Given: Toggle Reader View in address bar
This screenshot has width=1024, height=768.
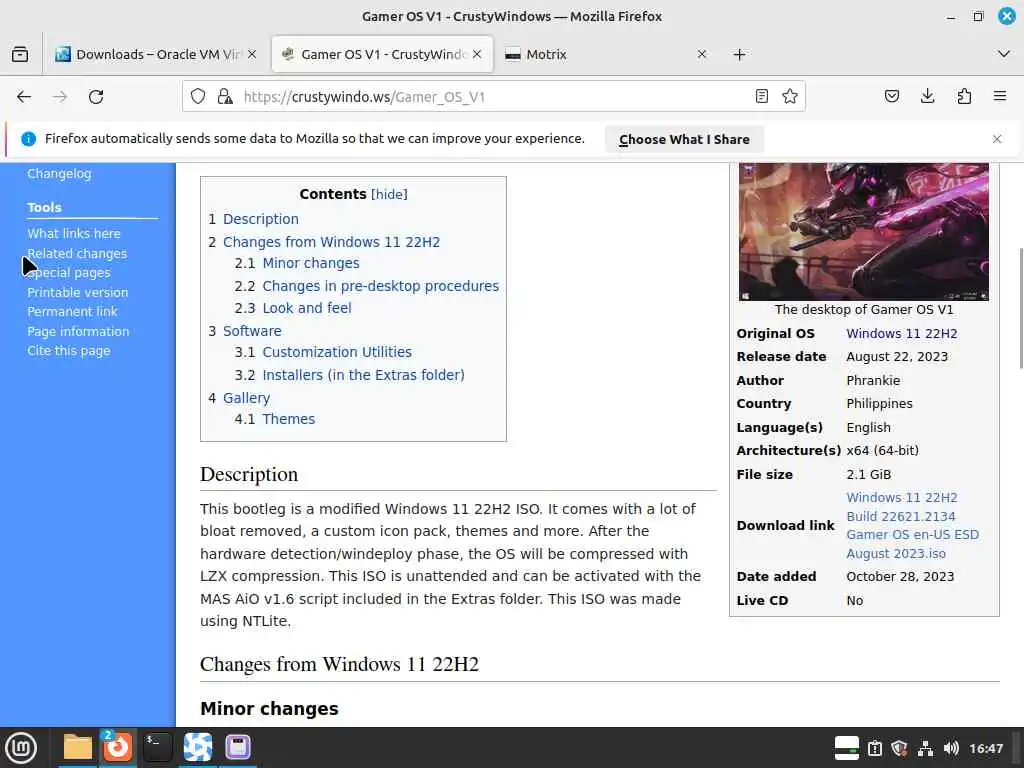Looking at the screenshot, I should 761,97.
